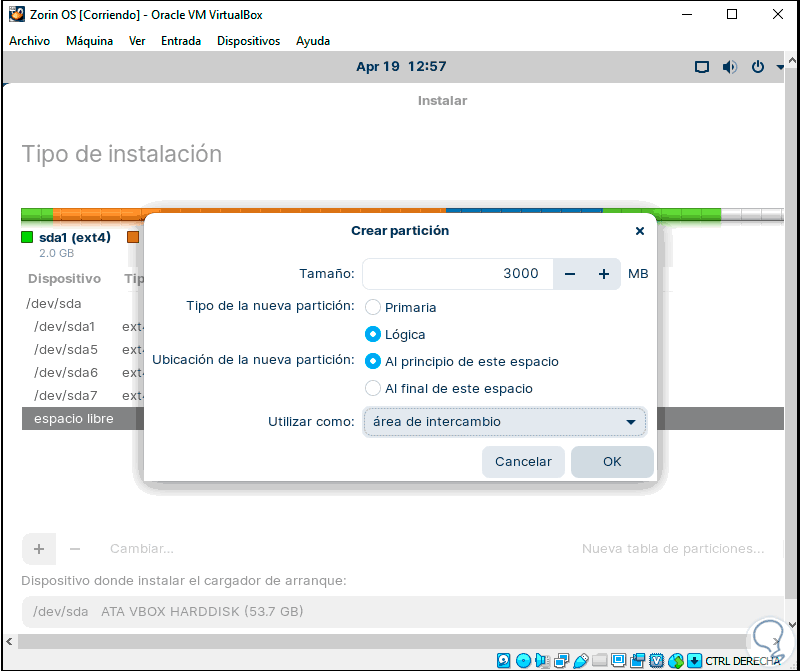The image size is (801, 671).
Task: Click the horizontal scrollbar at the bottom
Action: (382, 641)
